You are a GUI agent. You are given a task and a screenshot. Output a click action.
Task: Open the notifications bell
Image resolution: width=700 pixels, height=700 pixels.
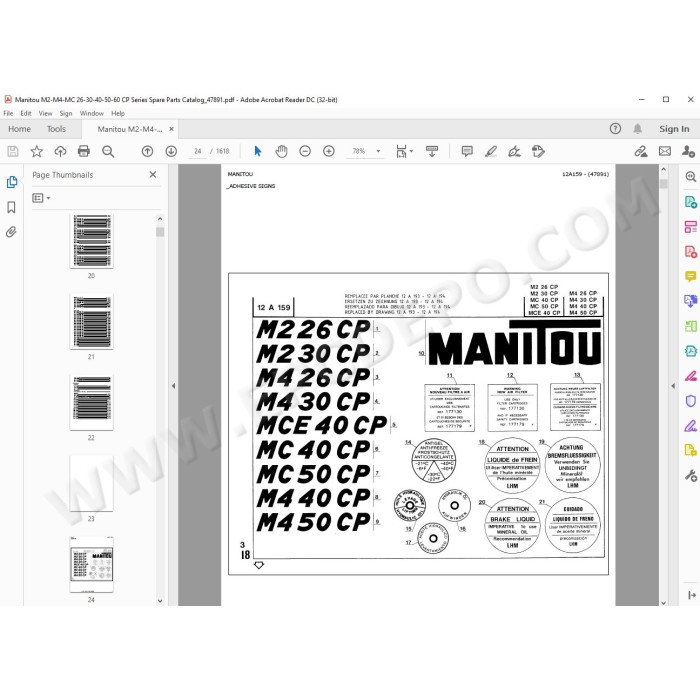coord(638,129)
